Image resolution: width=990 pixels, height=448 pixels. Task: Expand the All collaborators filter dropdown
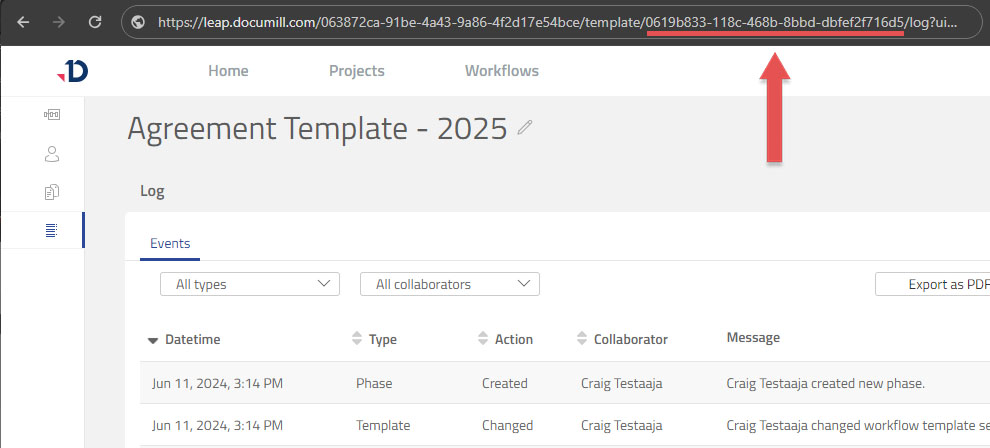tap(449, 284)
